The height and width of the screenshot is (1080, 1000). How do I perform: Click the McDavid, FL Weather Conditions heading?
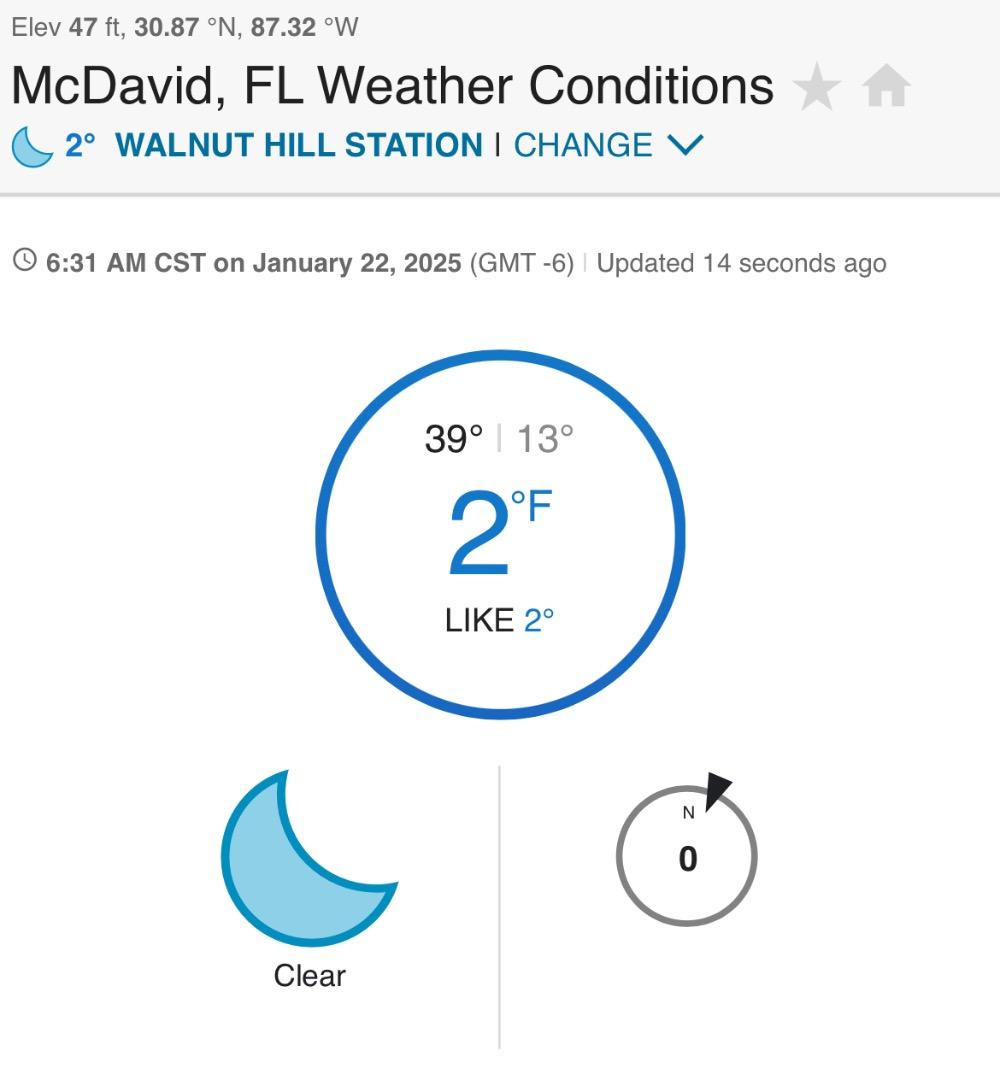(x=392, y=86)
